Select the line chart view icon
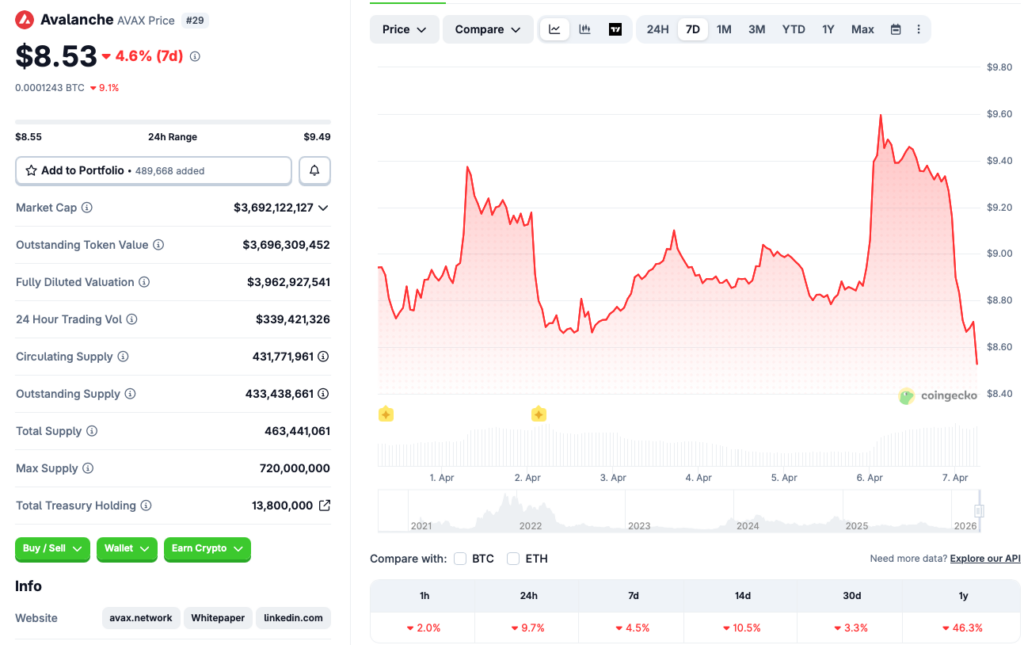The height and width of the screenshot is (645, 1024). 555,29
